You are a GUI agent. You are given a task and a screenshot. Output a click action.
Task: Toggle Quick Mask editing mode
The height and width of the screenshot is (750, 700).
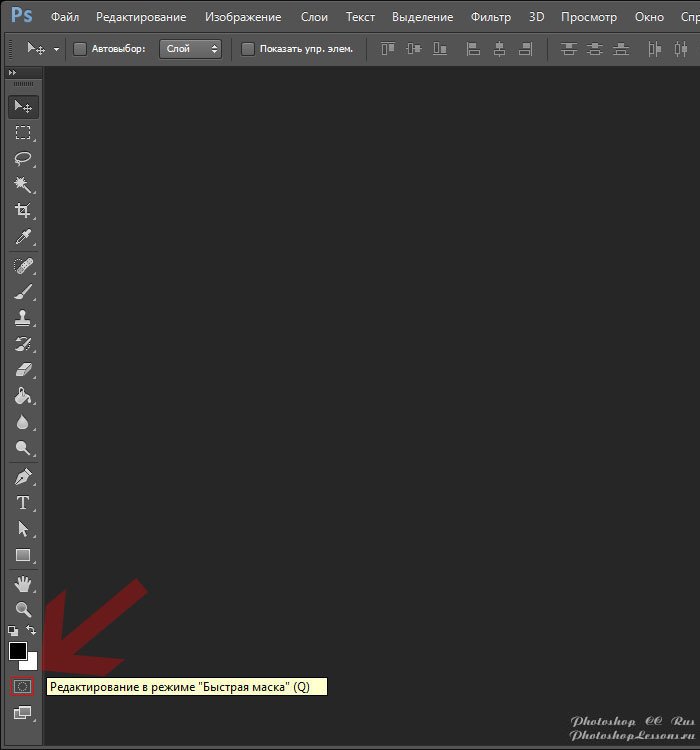point(23,686)
